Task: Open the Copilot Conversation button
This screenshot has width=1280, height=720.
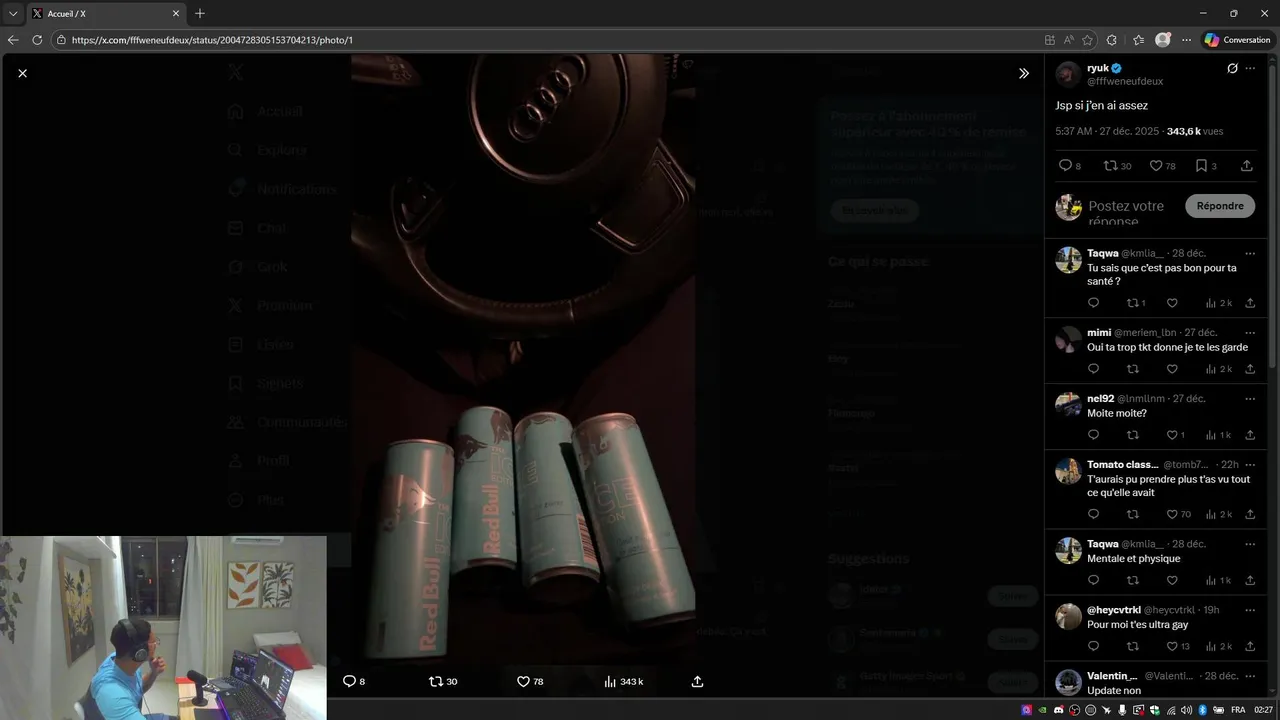Action: click(1237, 40)
